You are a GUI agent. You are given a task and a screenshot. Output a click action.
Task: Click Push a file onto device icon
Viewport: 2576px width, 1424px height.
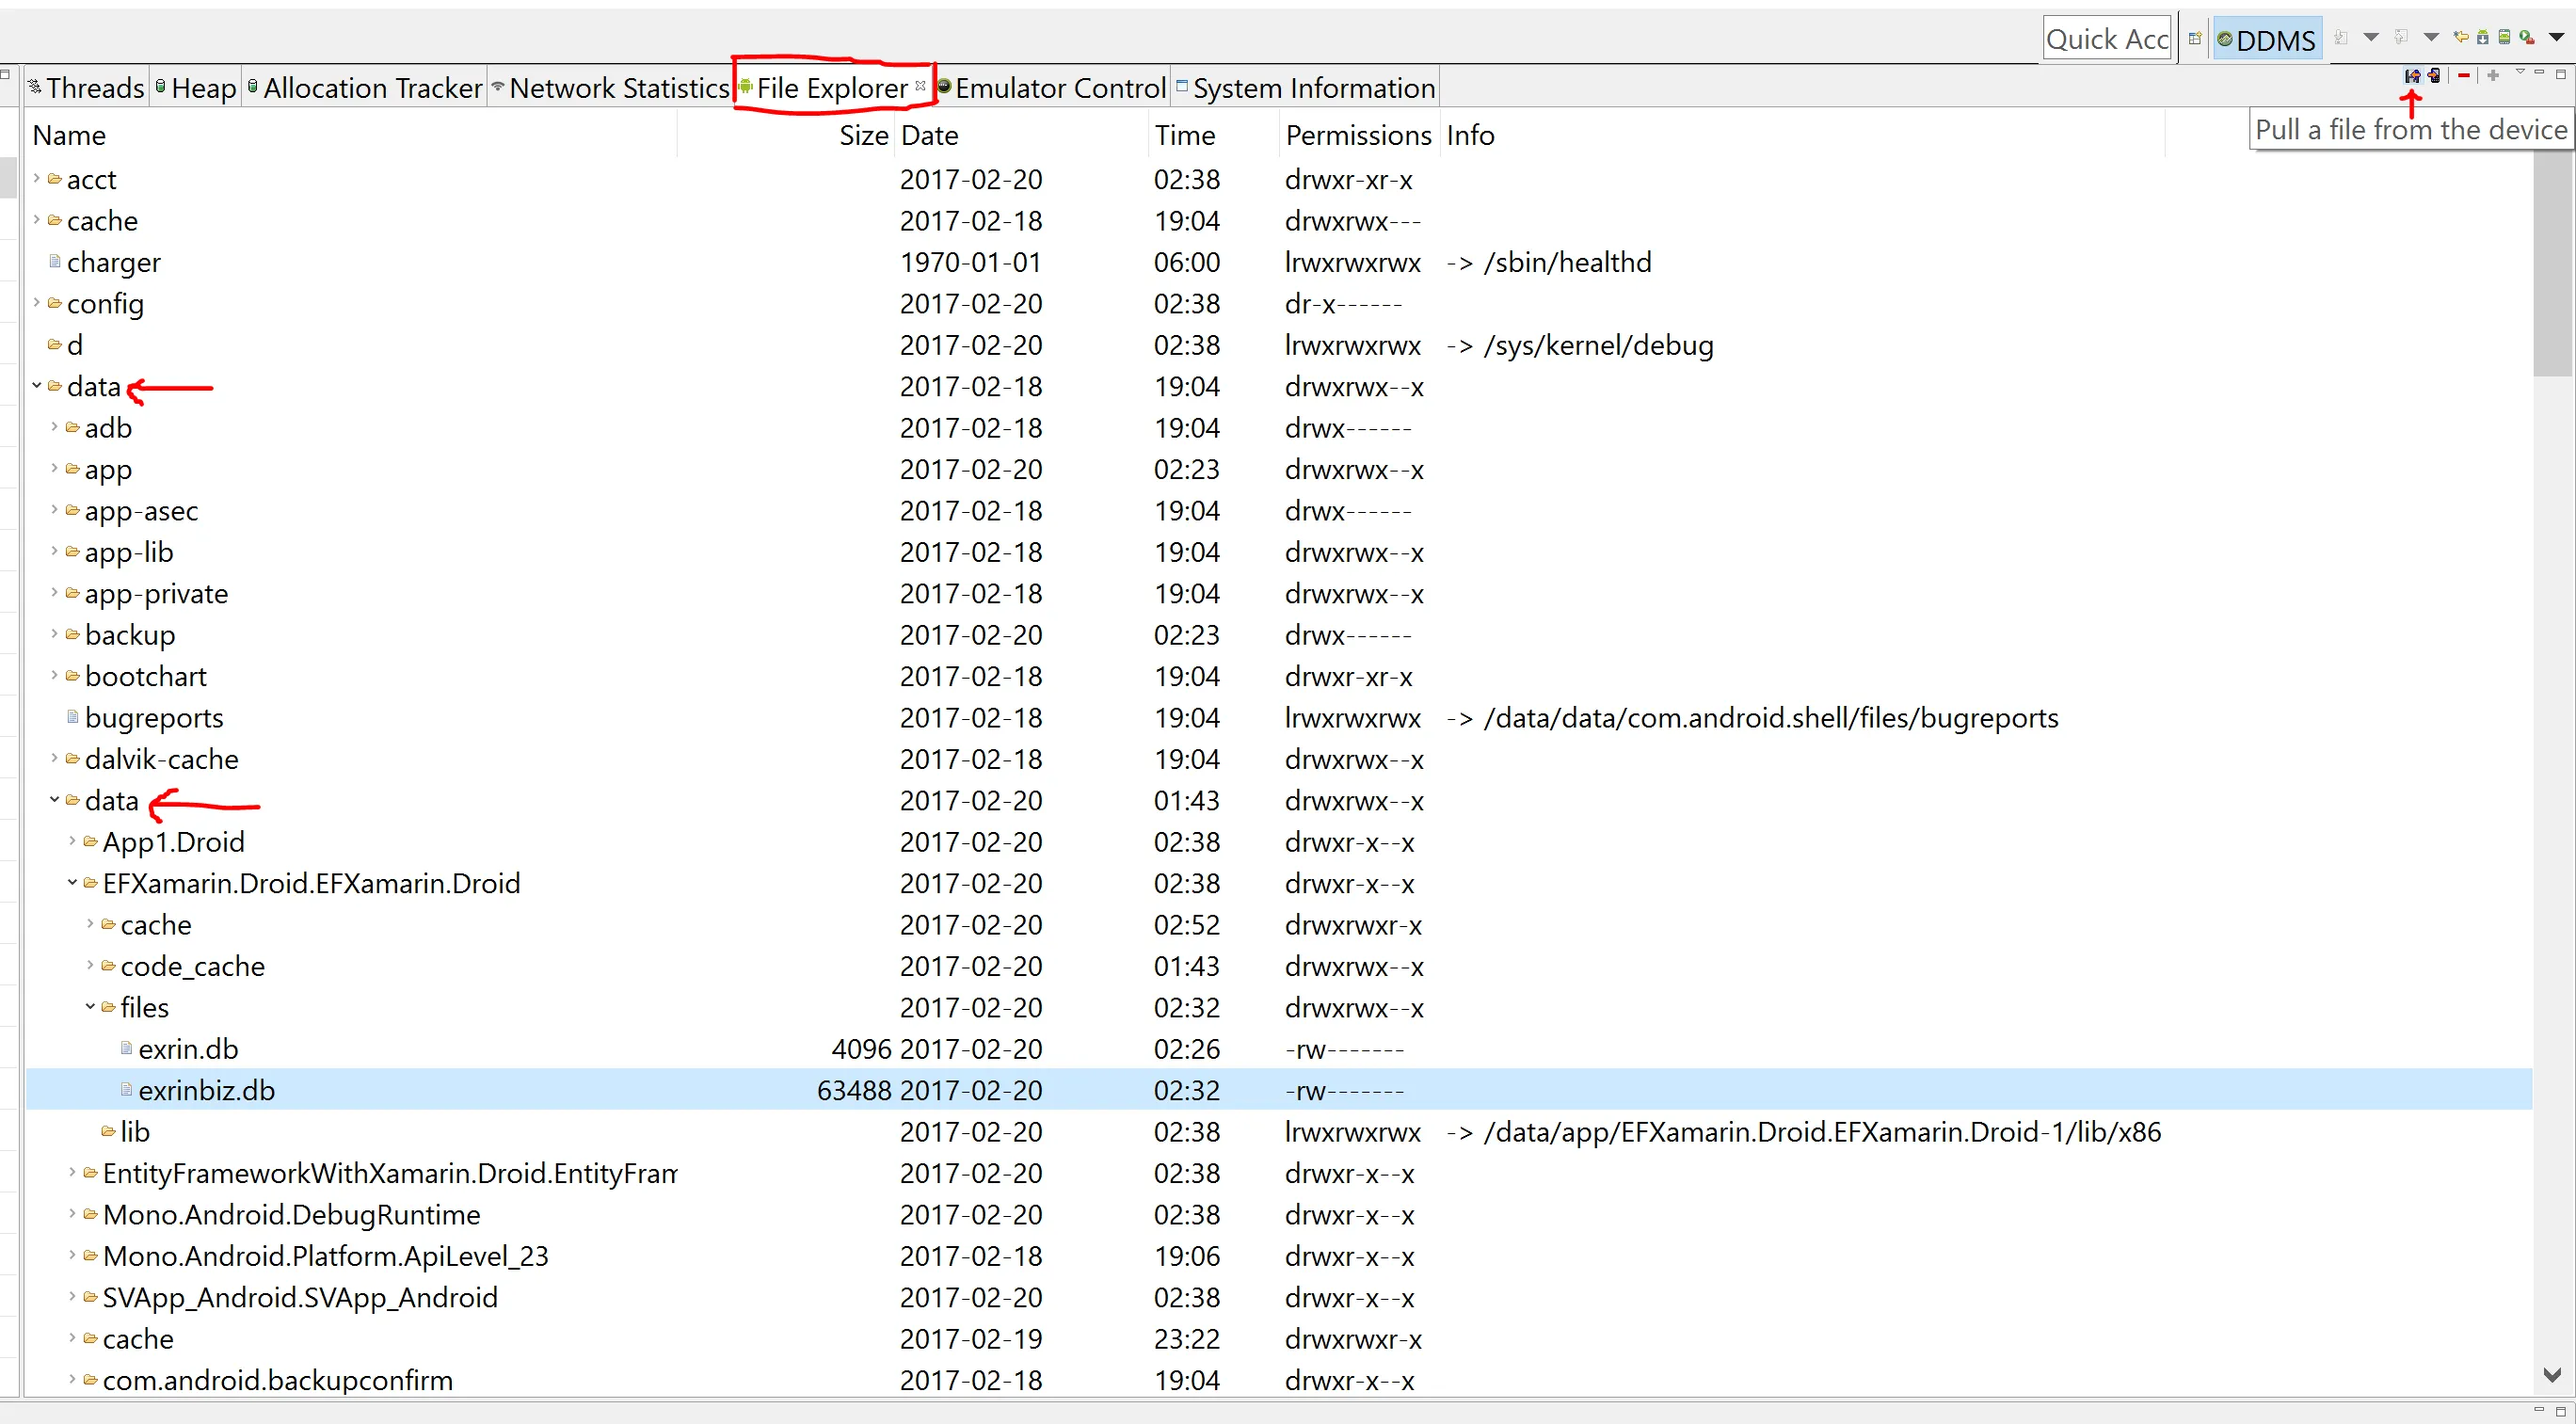2434,76
